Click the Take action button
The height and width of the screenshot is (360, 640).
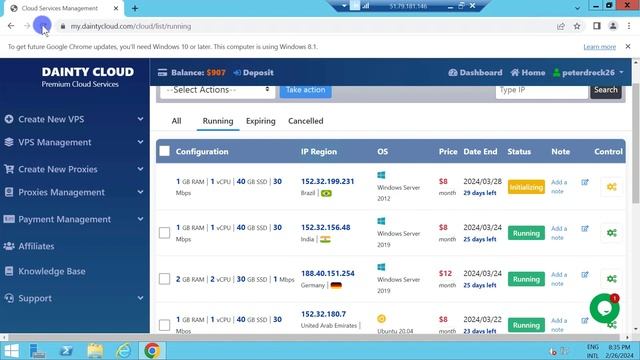pyautogui.click(x=305, y=90)
